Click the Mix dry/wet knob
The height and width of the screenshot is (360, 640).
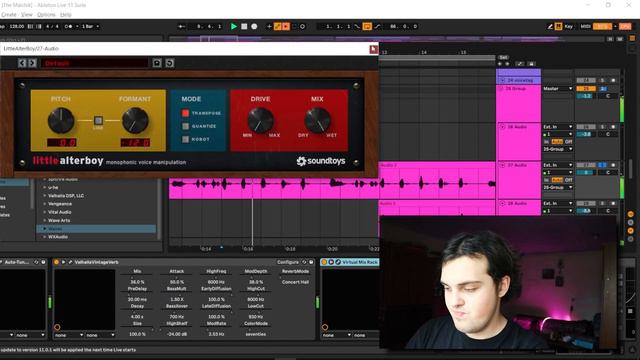(x=317, y=120)
